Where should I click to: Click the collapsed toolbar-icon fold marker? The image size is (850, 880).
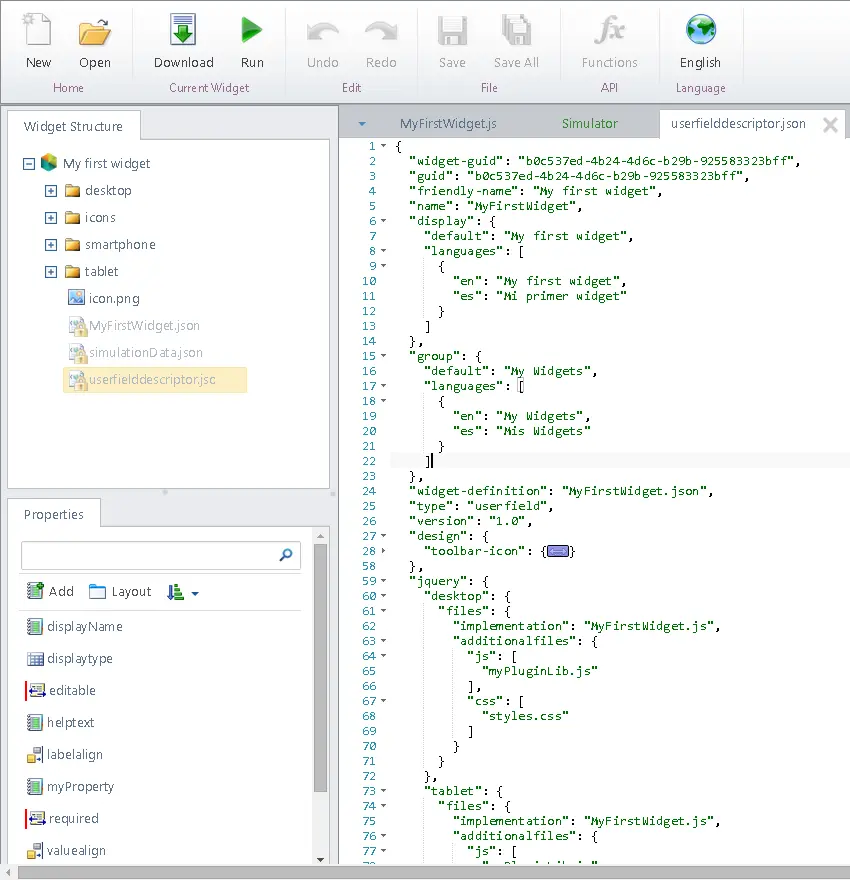click(558, 551)
